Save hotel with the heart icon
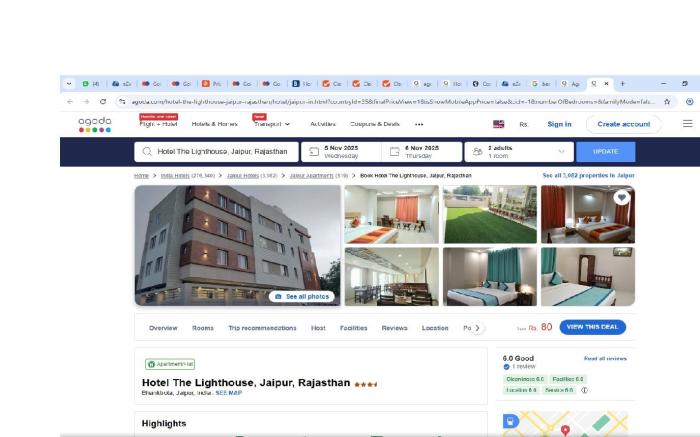This screenshot has width=700, height=437. tap(621, 198)
